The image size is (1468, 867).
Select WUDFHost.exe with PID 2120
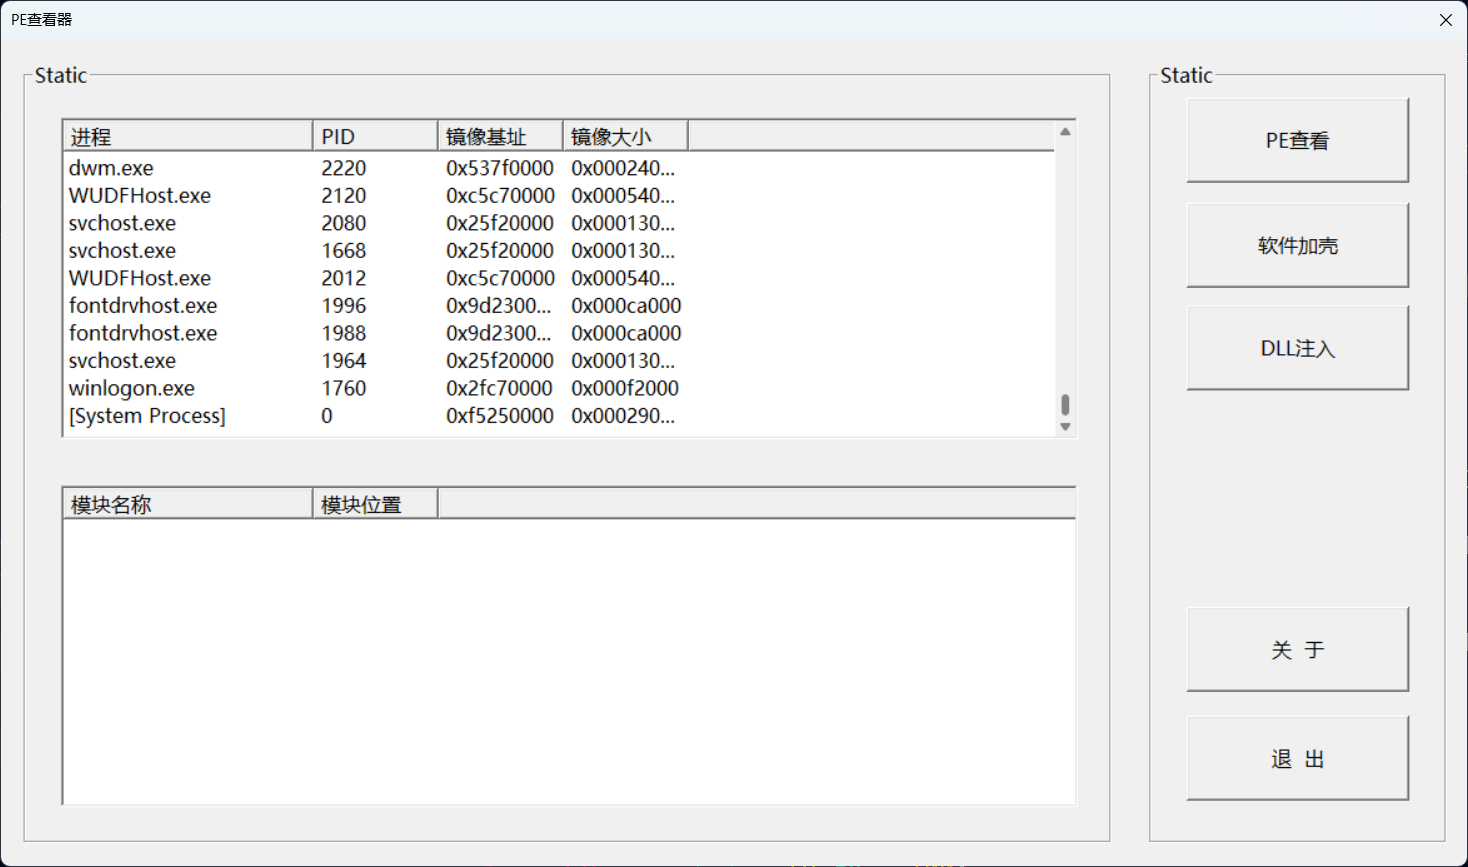[140, 196]
